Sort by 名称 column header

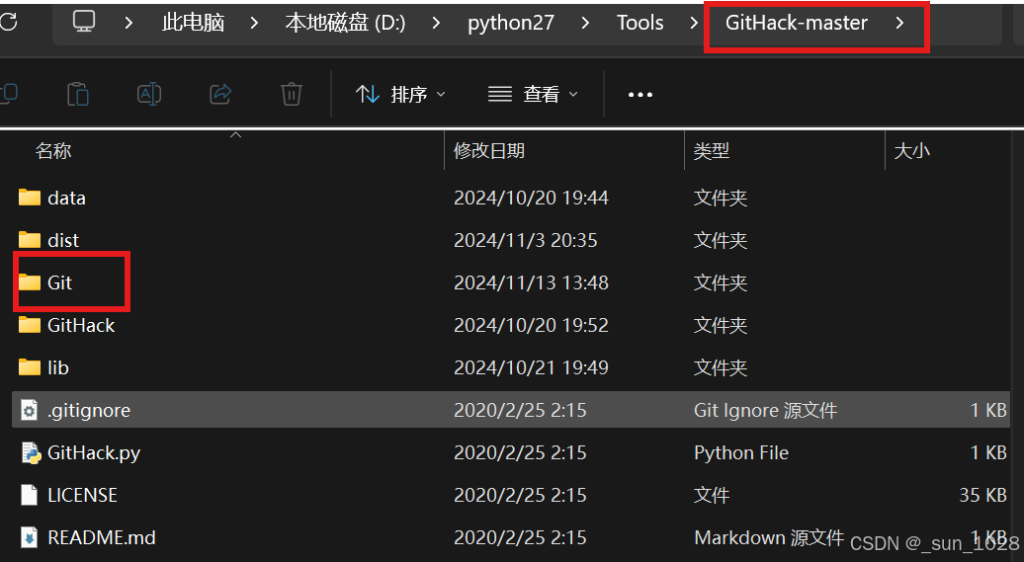(x=54, y=151)
